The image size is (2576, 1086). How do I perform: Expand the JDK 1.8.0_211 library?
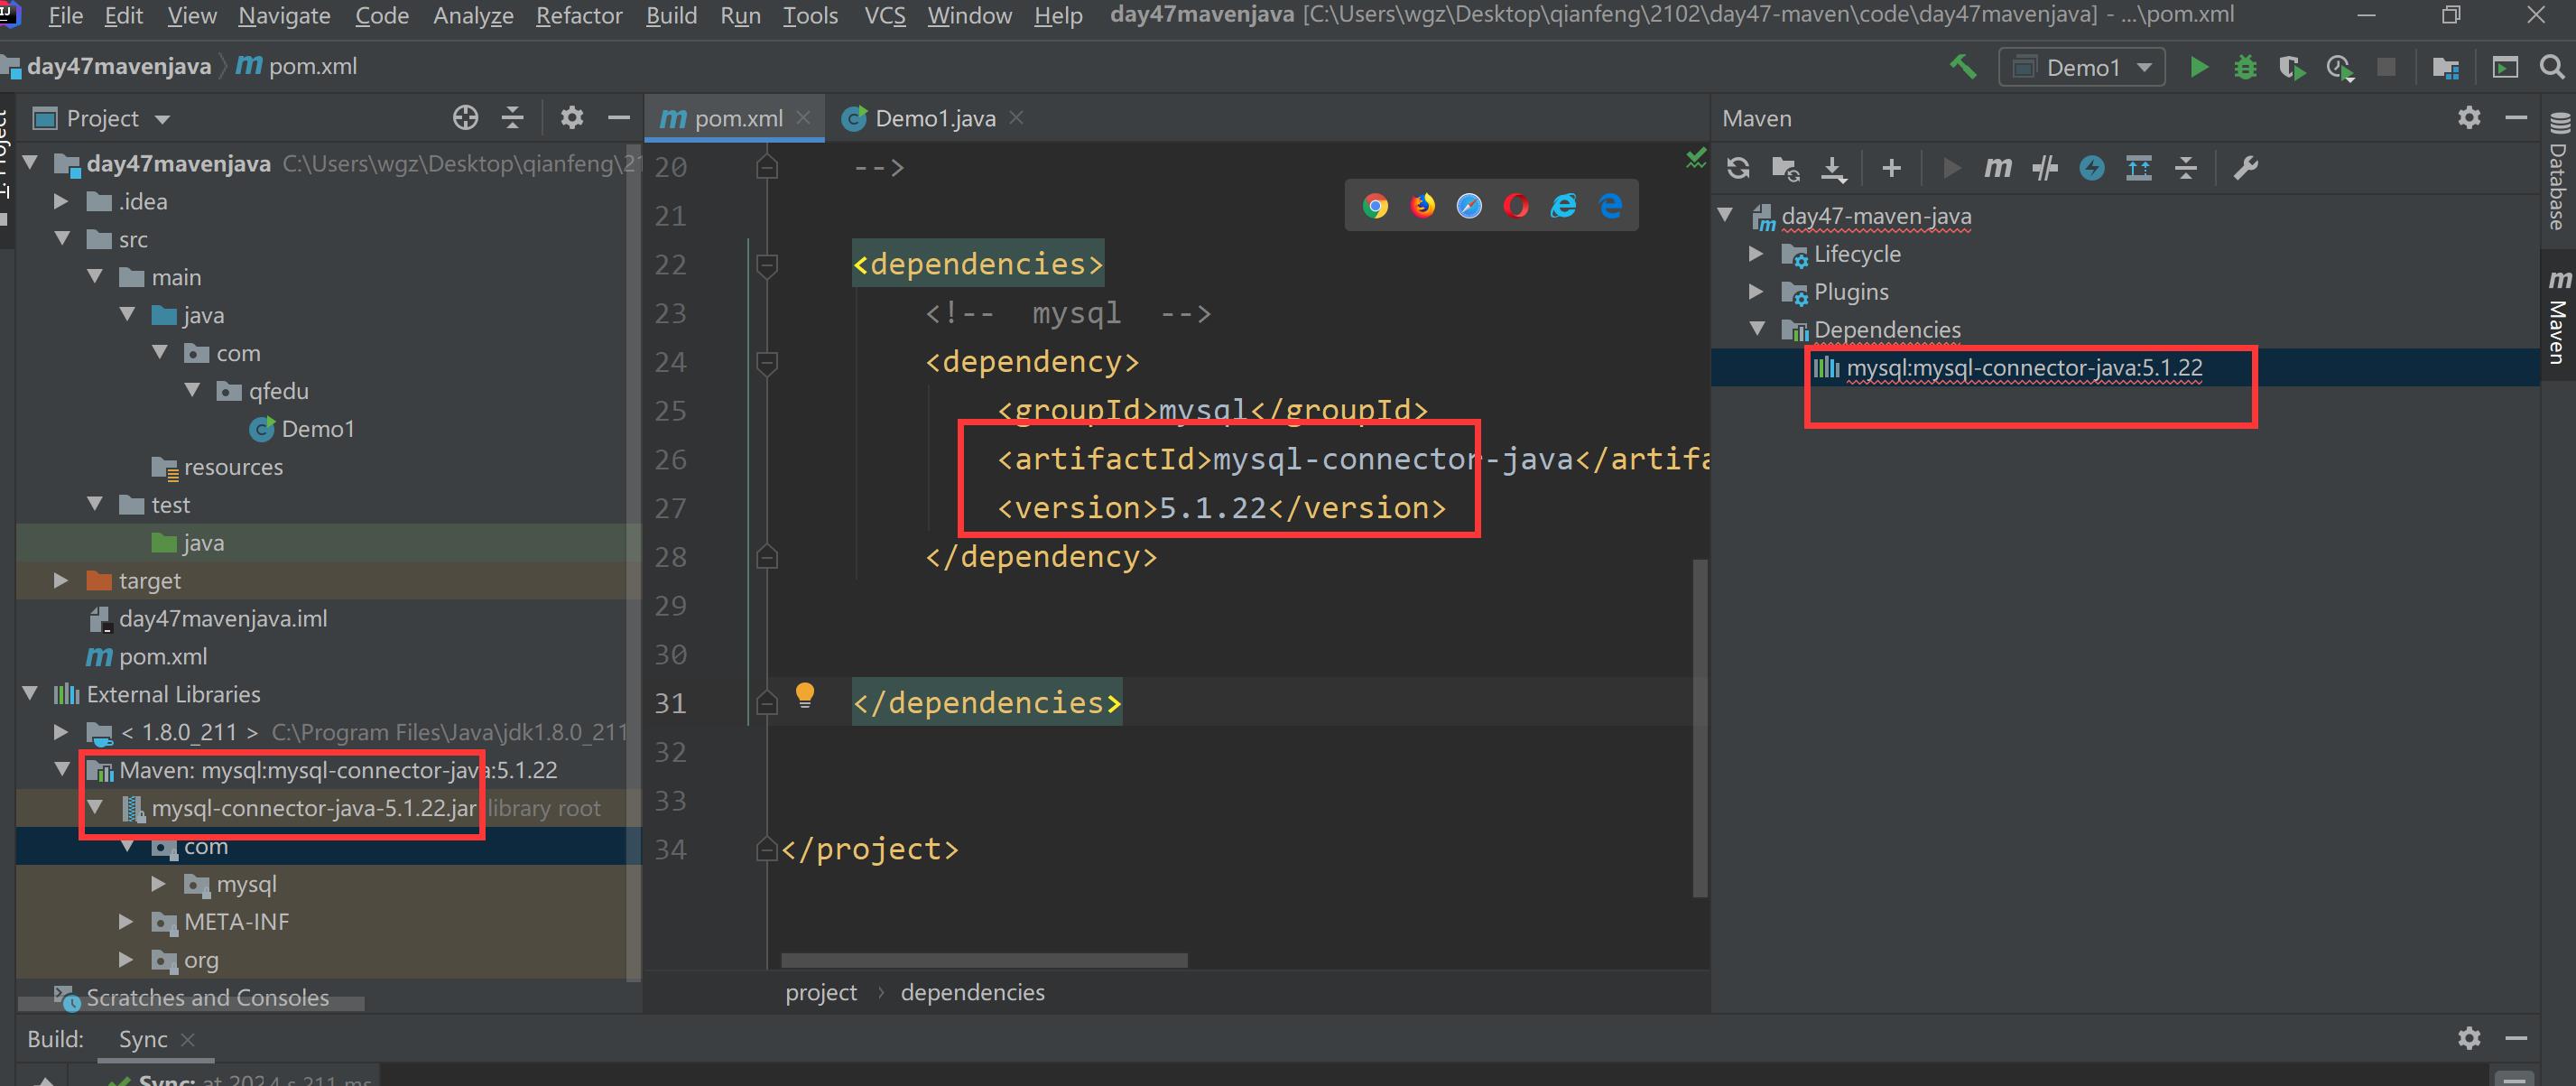(x=62, y=732)
